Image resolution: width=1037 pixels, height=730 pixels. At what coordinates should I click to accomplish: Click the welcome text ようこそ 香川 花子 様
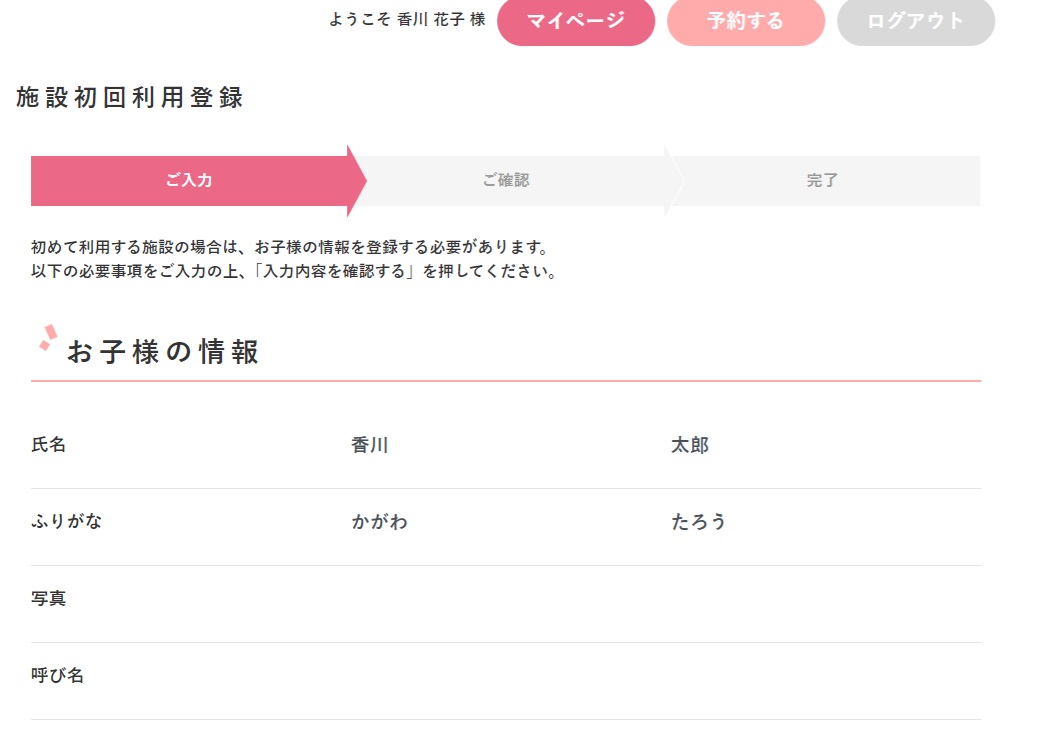tap(407, 20)
